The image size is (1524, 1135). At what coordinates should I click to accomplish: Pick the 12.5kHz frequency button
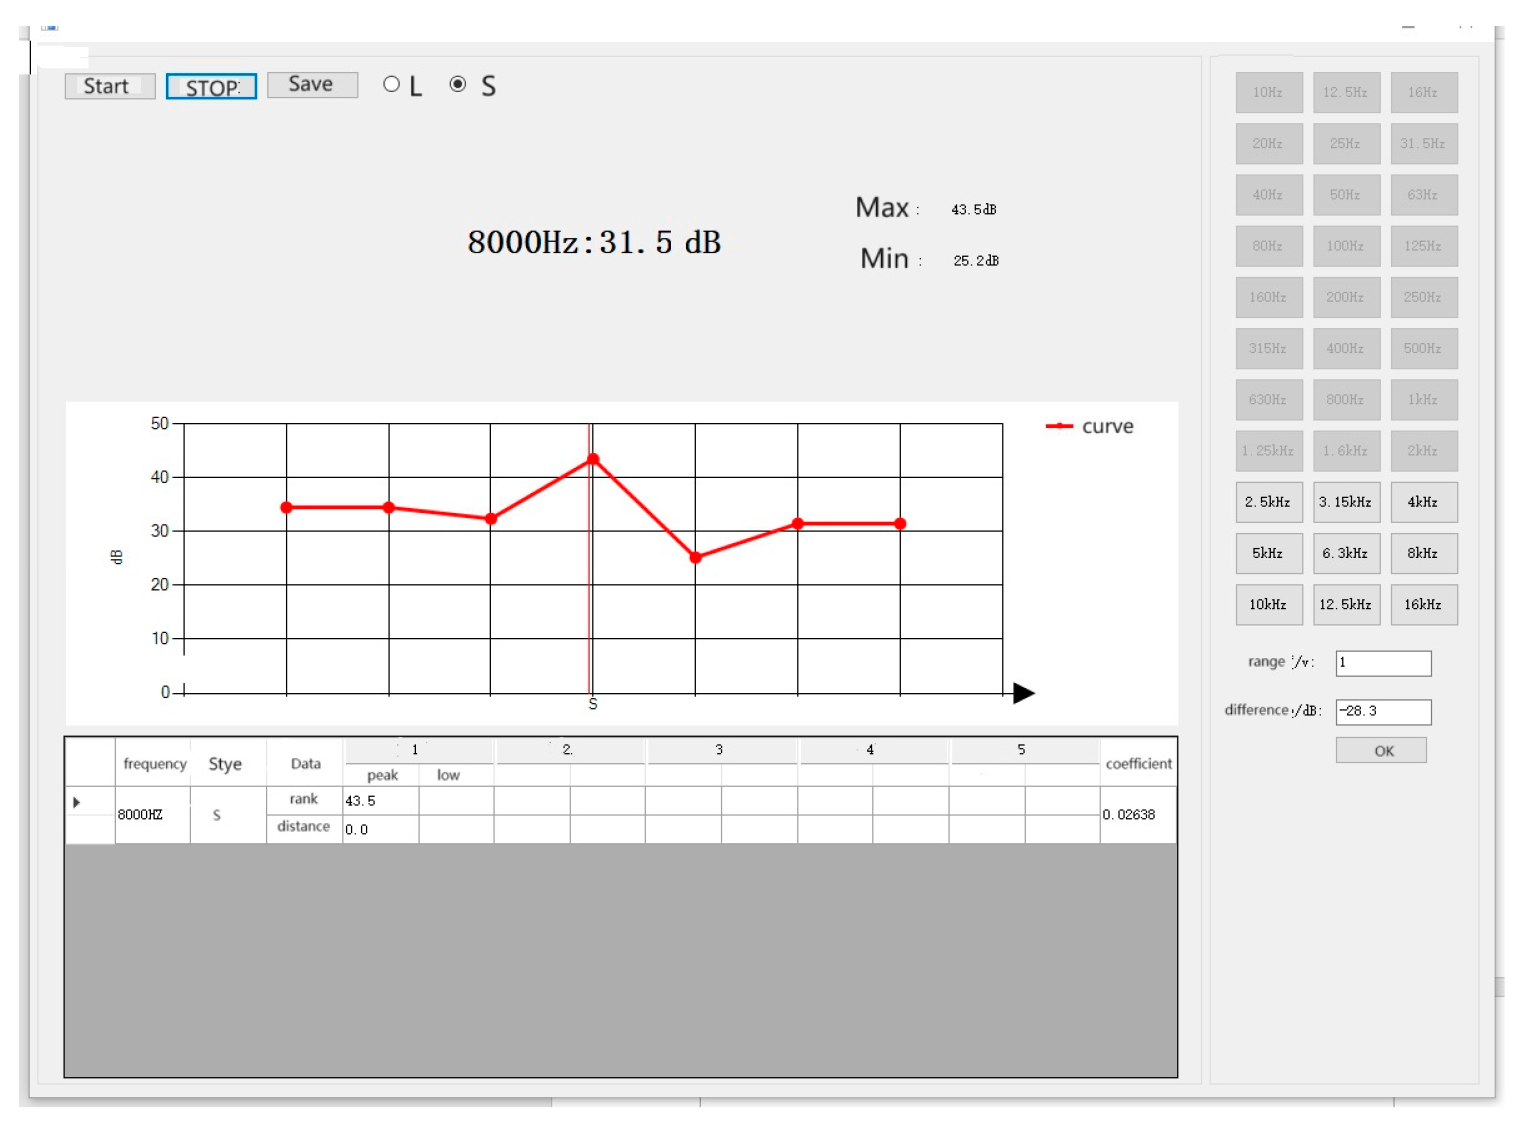pyautogui.click(x=1346, y=604)
